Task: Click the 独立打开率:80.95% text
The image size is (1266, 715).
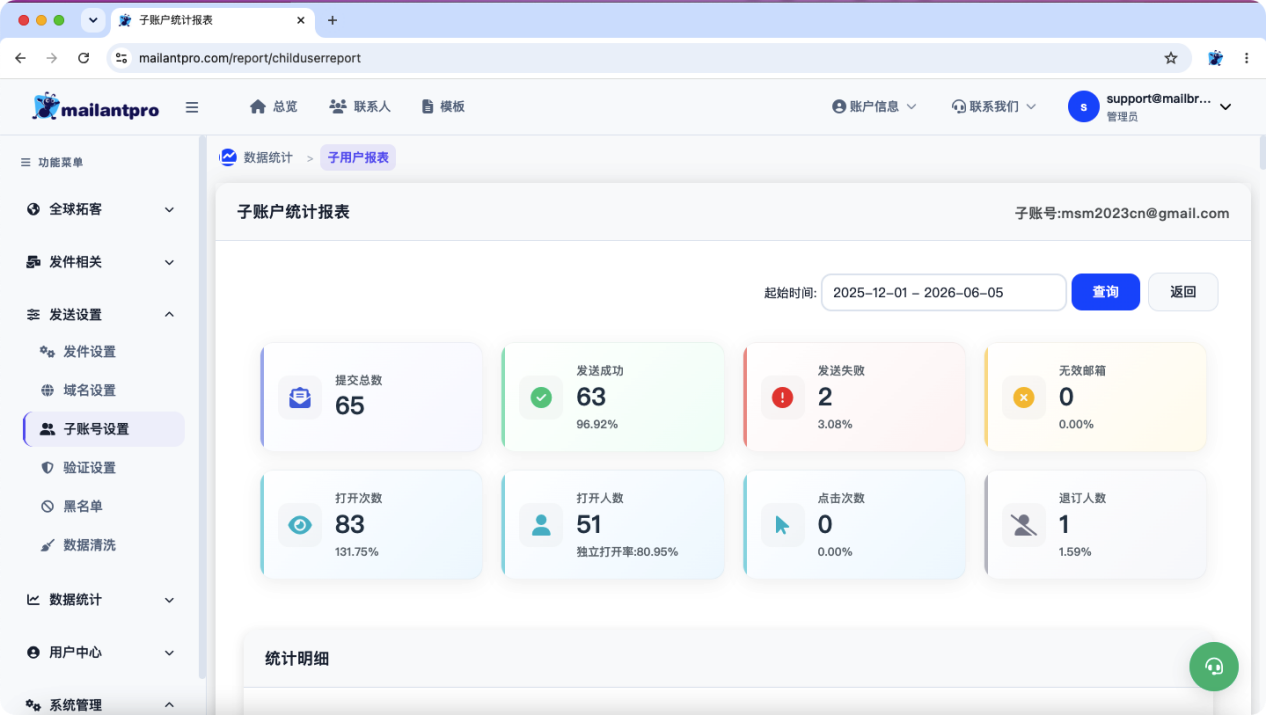Action: coord(627,552)
